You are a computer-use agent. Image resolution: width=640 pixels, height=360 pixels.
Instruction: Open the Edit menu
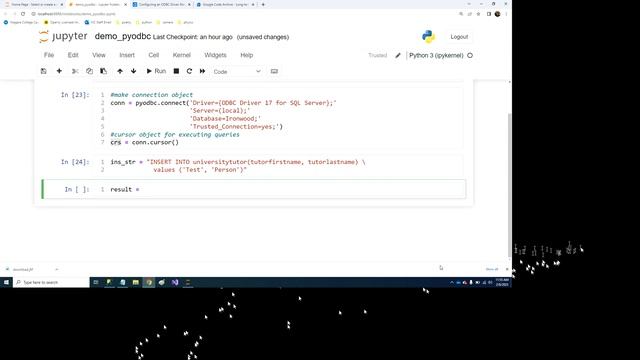pos(73,55)
